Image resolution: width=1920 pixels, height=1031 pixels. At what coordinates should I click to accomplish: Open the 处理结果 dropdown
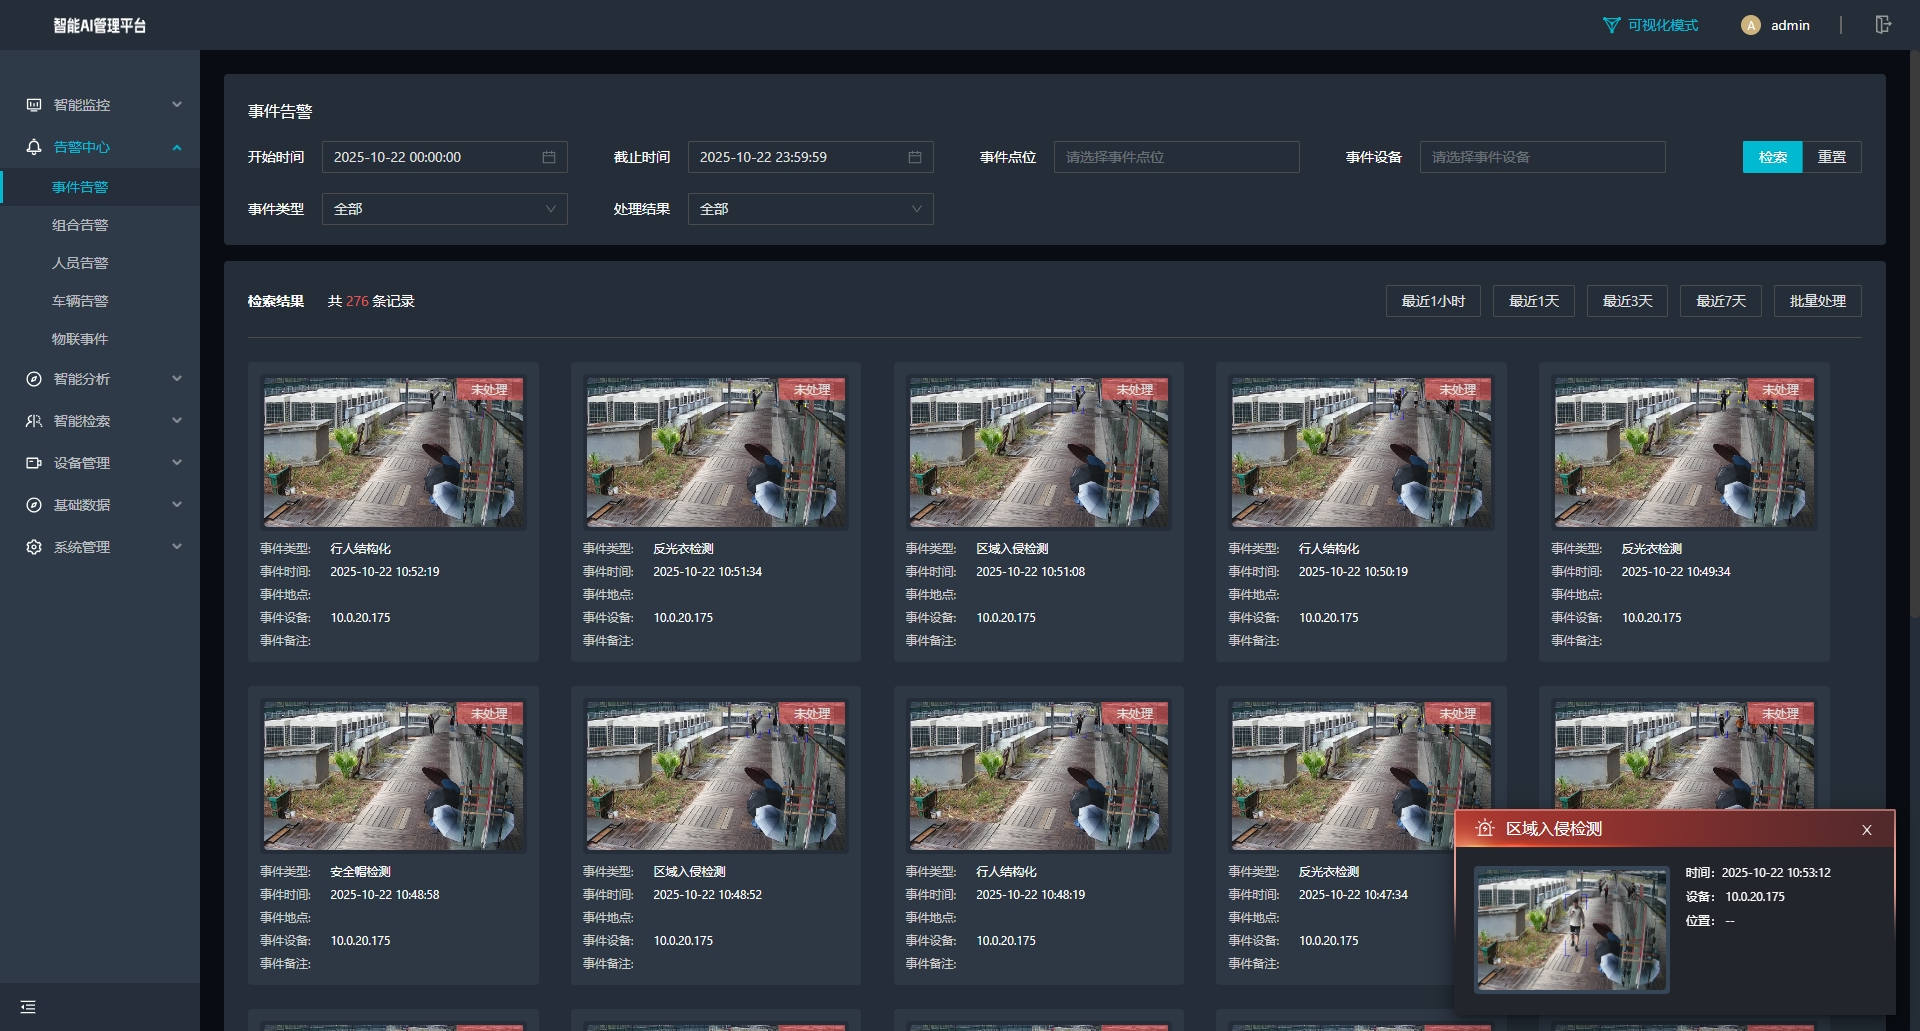[x=811, y=209]
